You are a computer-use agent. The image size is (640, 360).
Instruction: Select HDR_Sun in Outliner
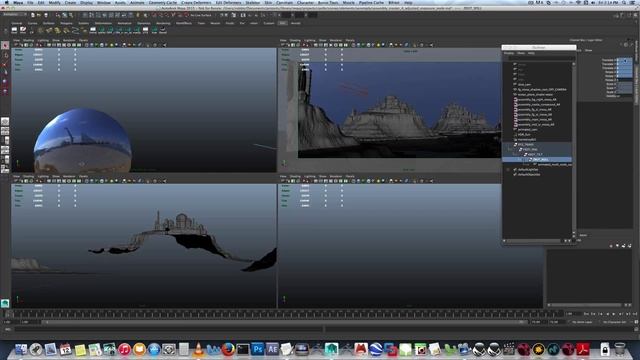pyautogui.click(x=524, y=134)
